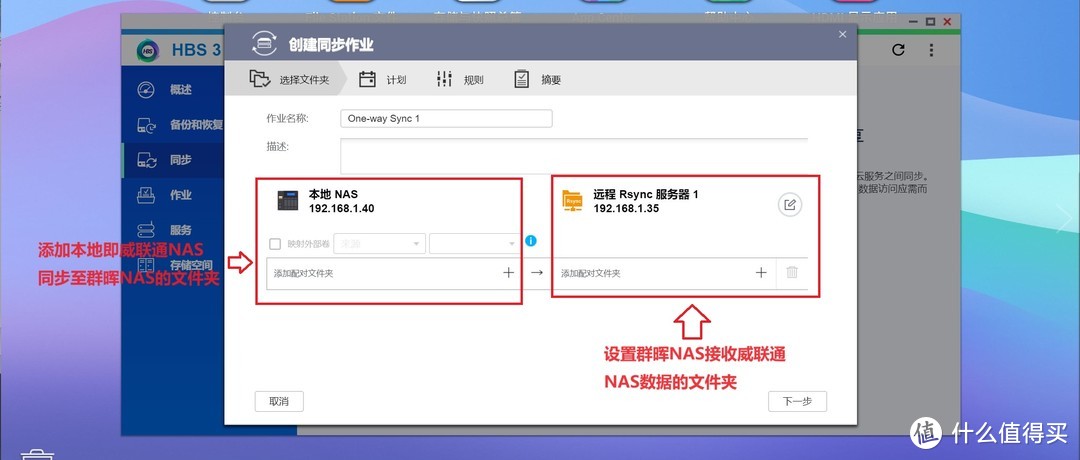
Task: Switch to the 计划 step tab
Action: (382, 79)
